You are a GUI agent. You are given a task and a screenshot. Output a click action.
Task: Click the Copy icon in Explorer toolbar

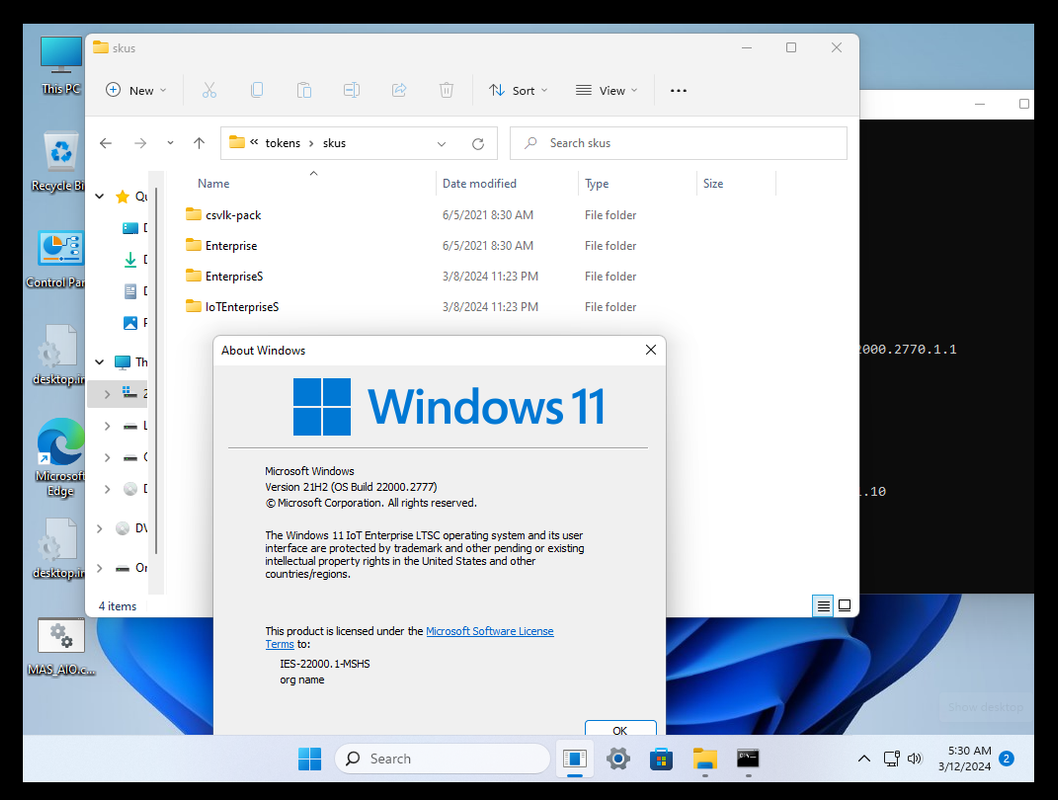(257, 90)
